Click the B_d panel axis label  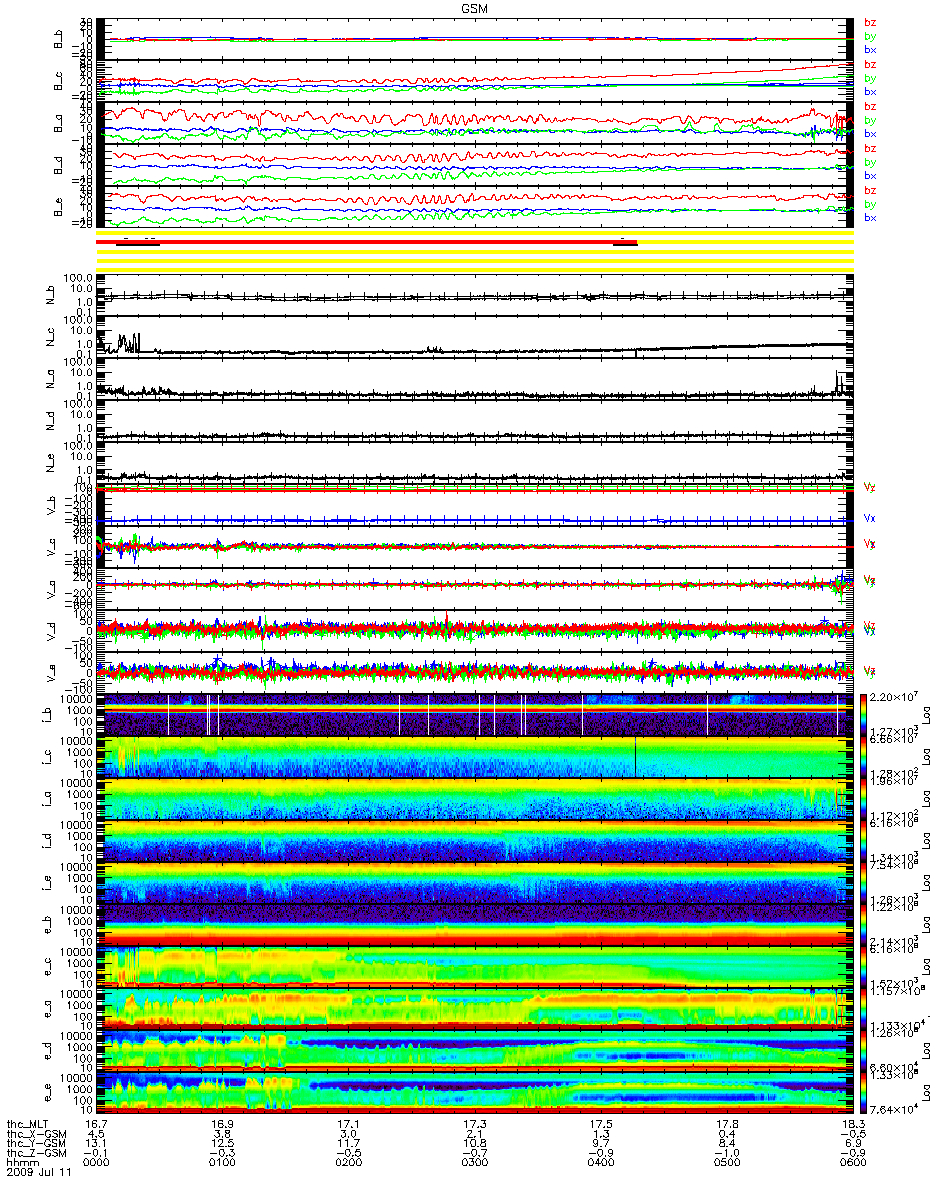click(56, 165)
